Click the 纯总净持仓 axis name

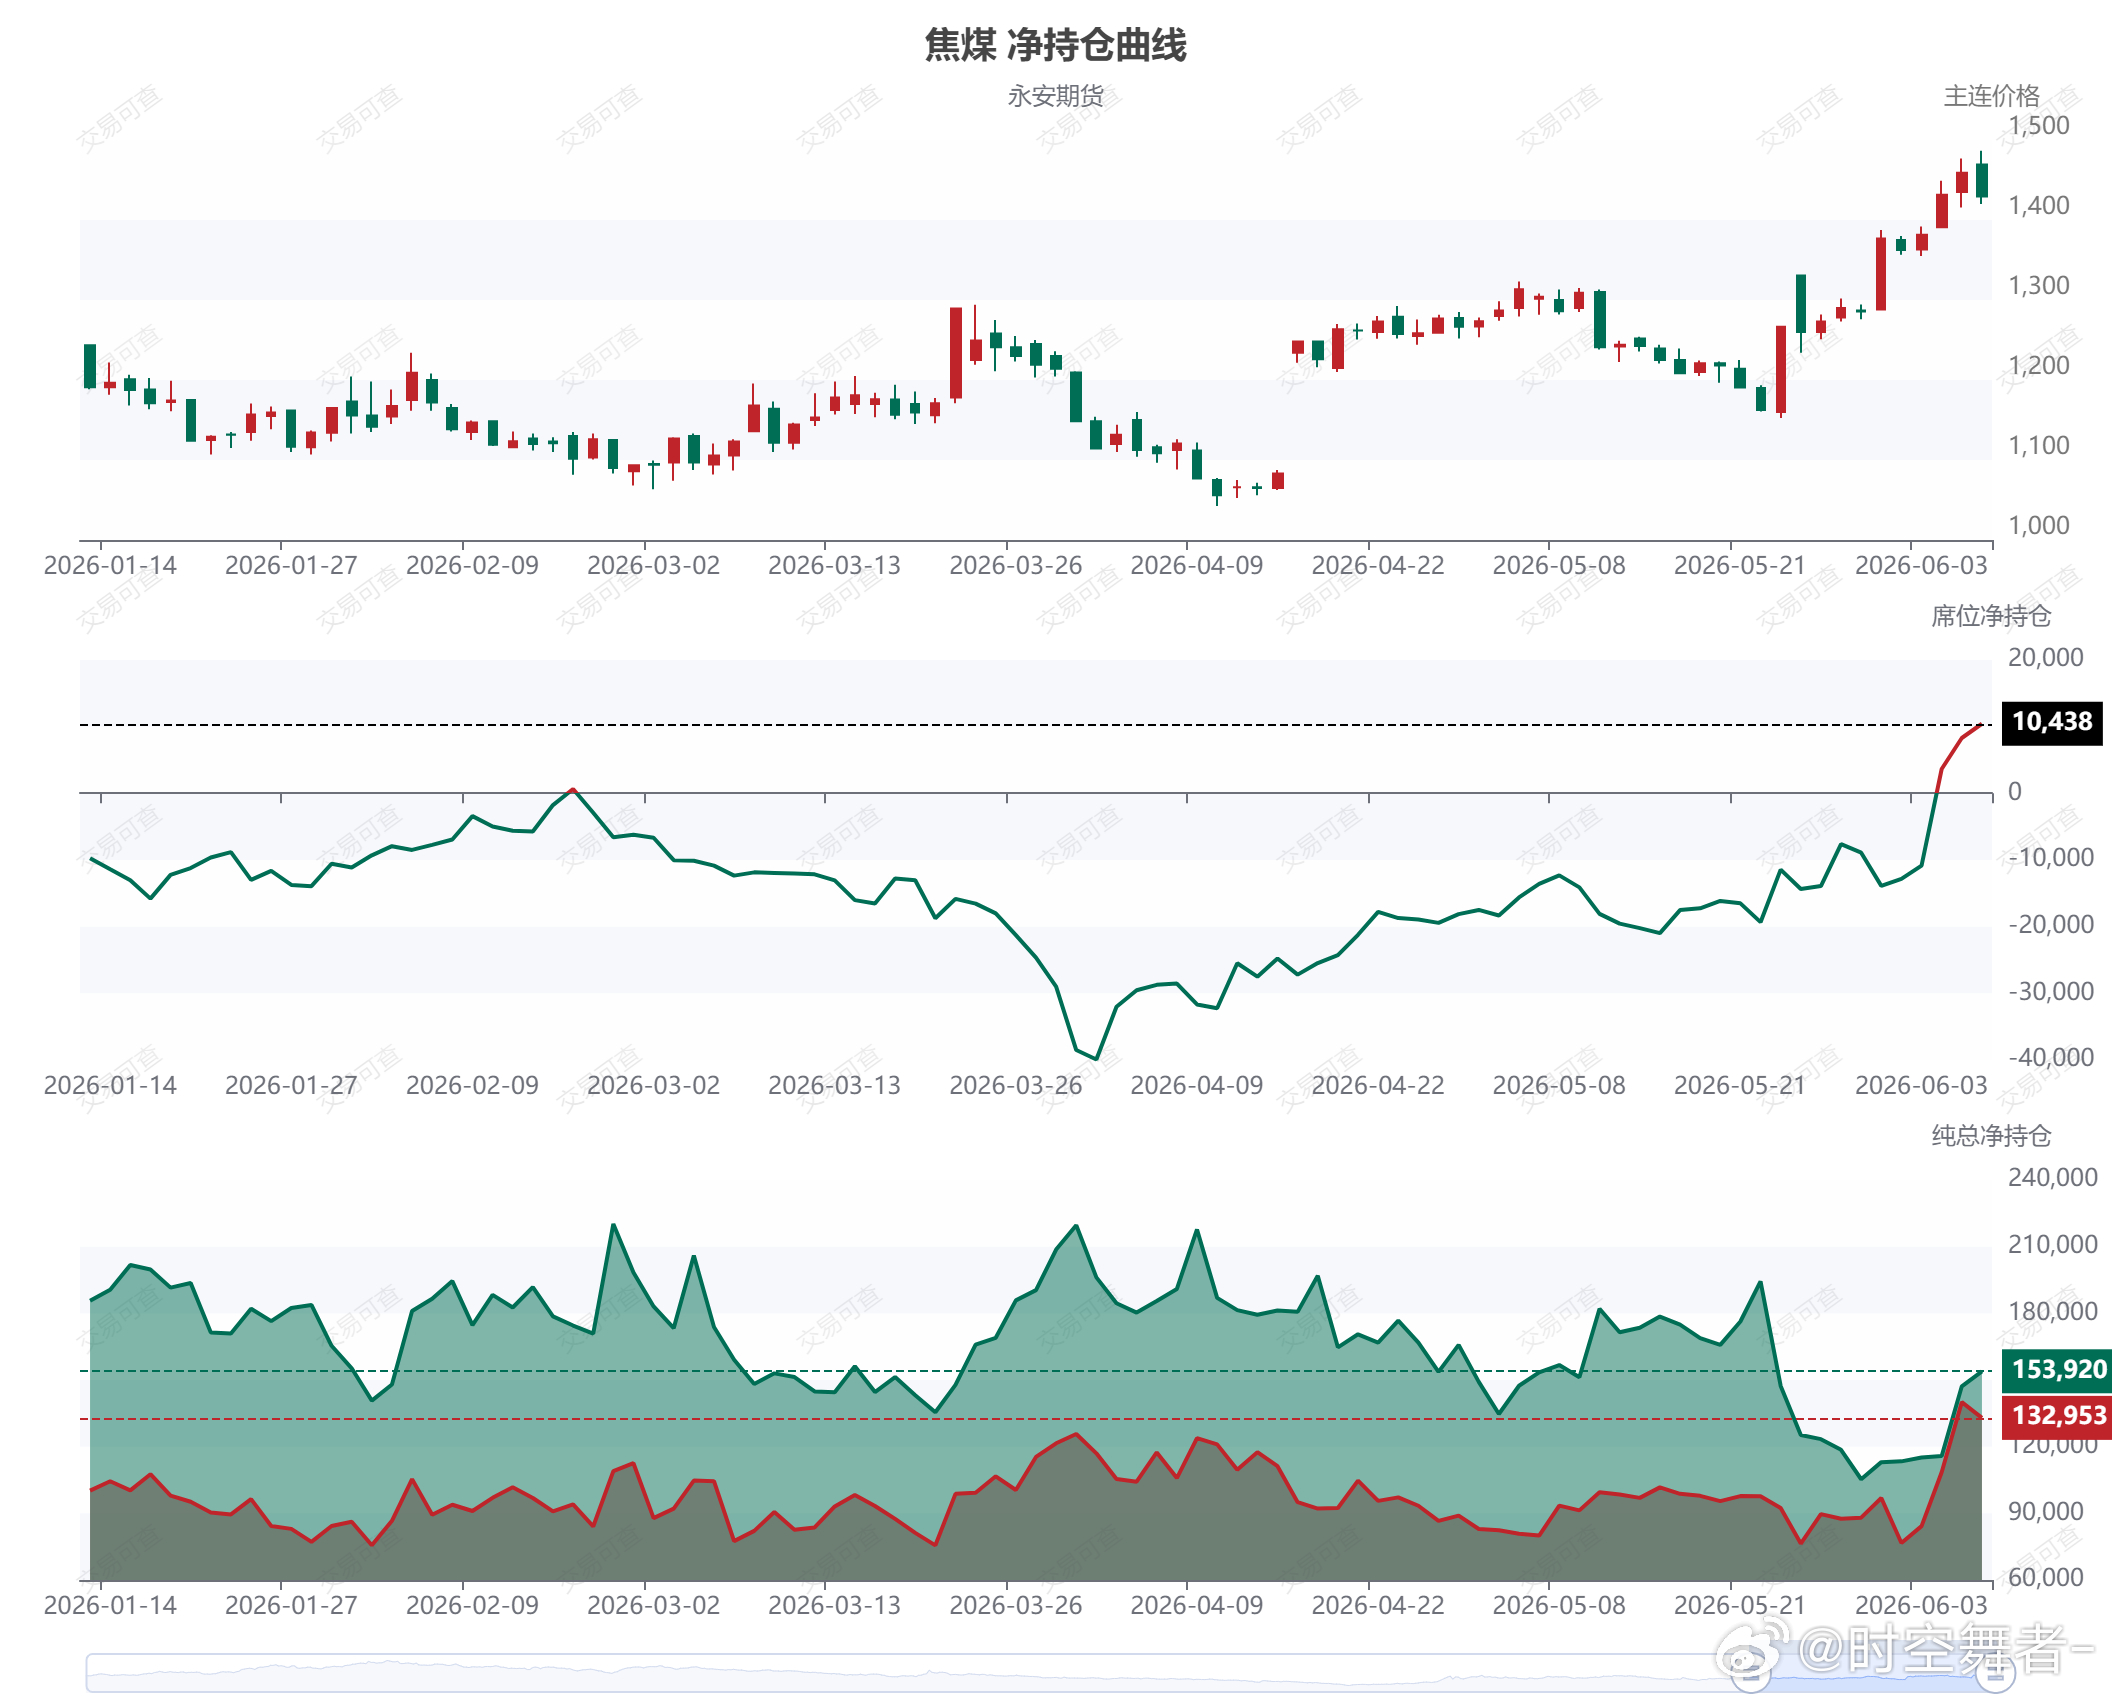pos(1991,1136)
